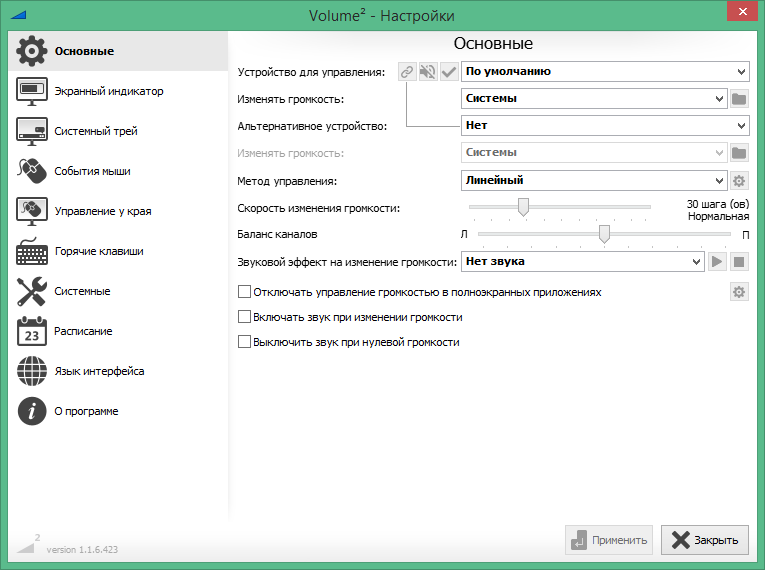Click the folder icon beside disabled Системы dropdown
Viewport: 765px width, 570px height.
739,153
